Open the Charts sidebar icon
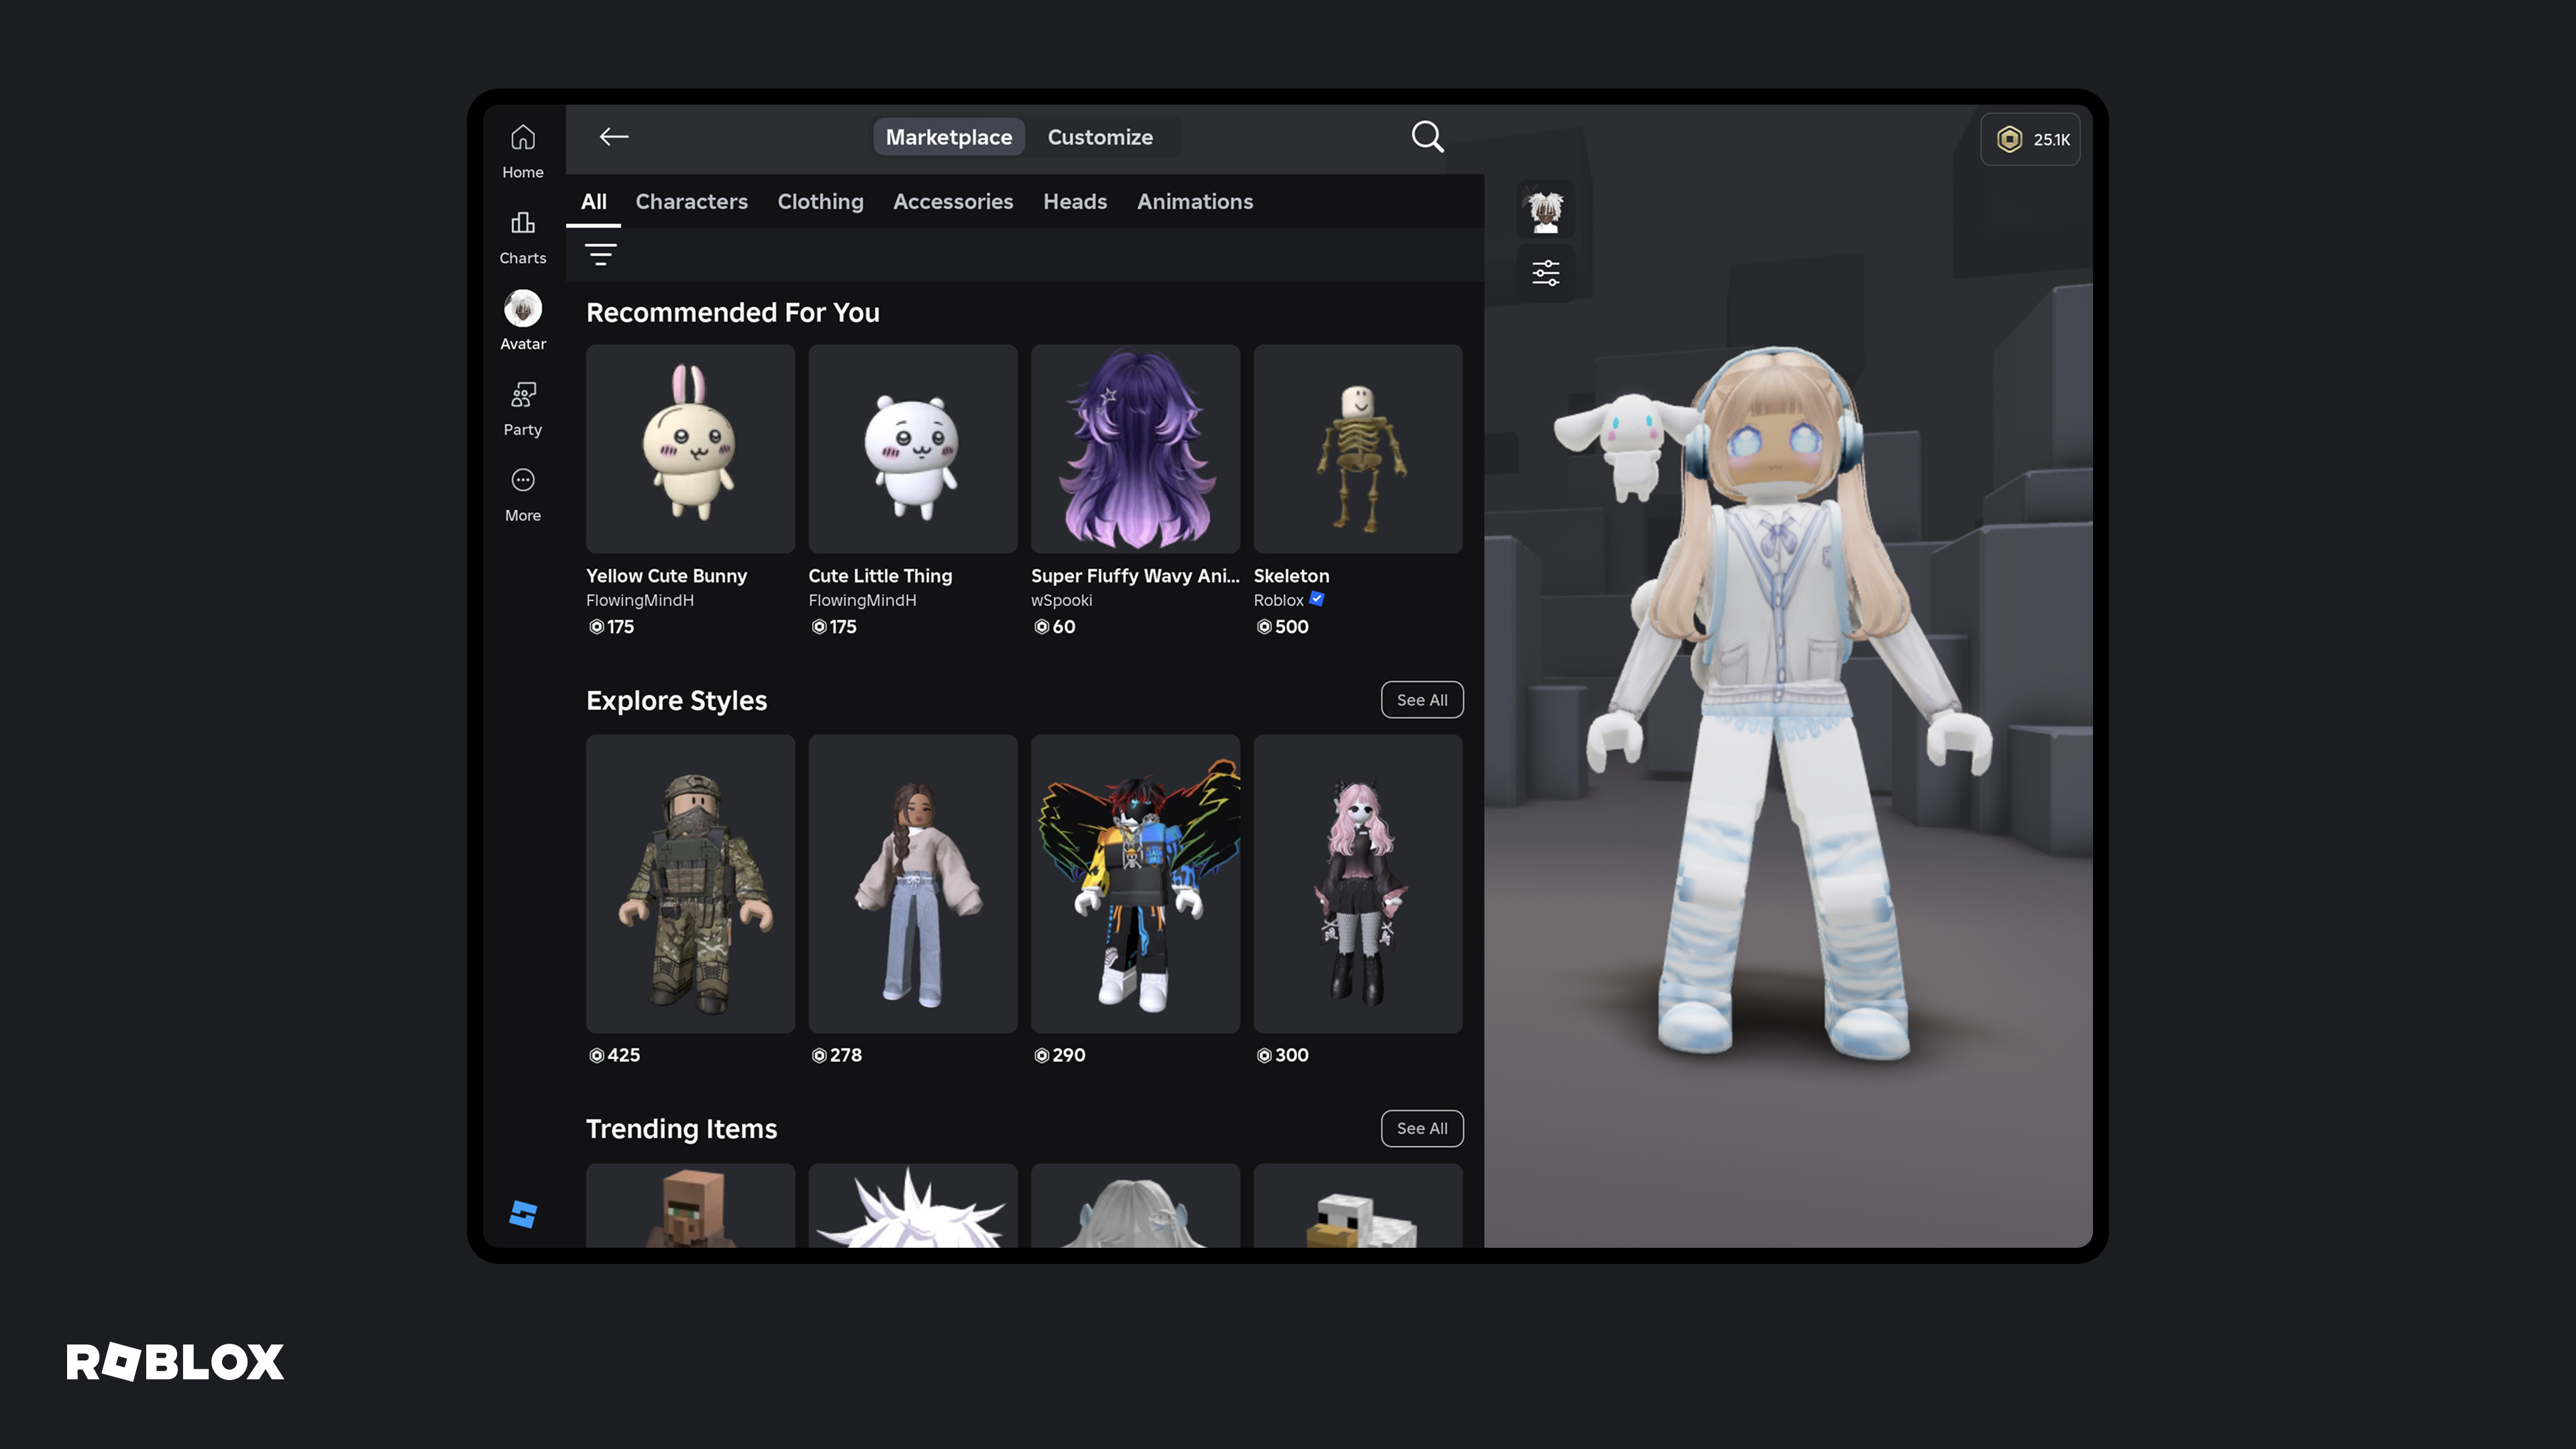This screenshot has height=1449, width=2576. [522, 236]
